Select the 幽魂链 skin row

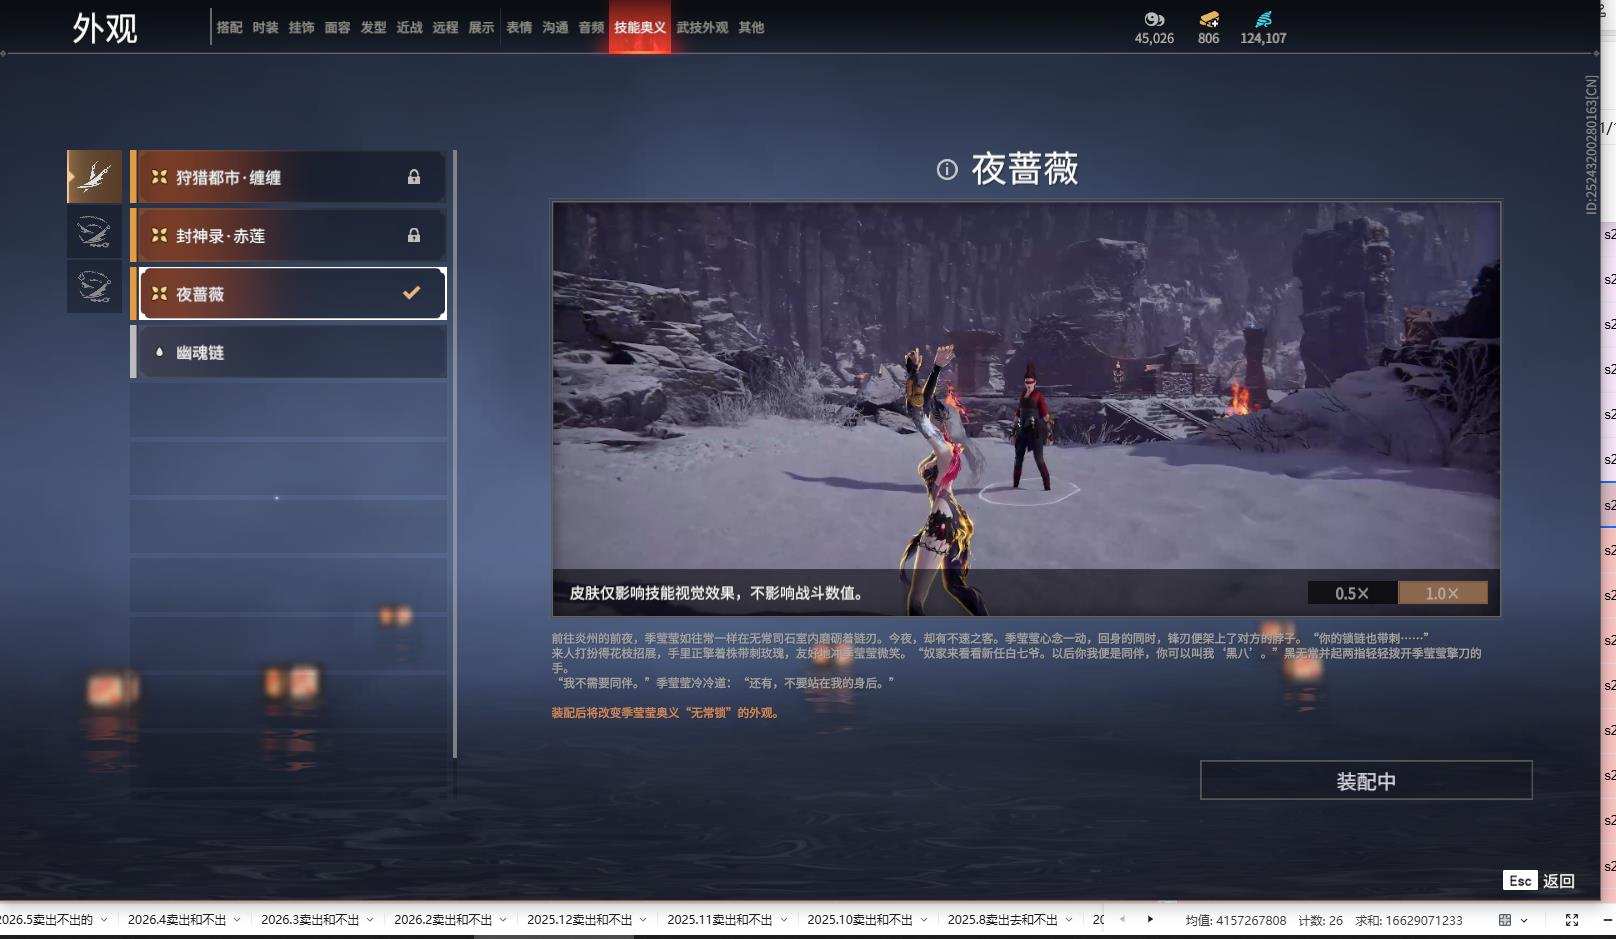pyautogui.click(x=289, y=352)
